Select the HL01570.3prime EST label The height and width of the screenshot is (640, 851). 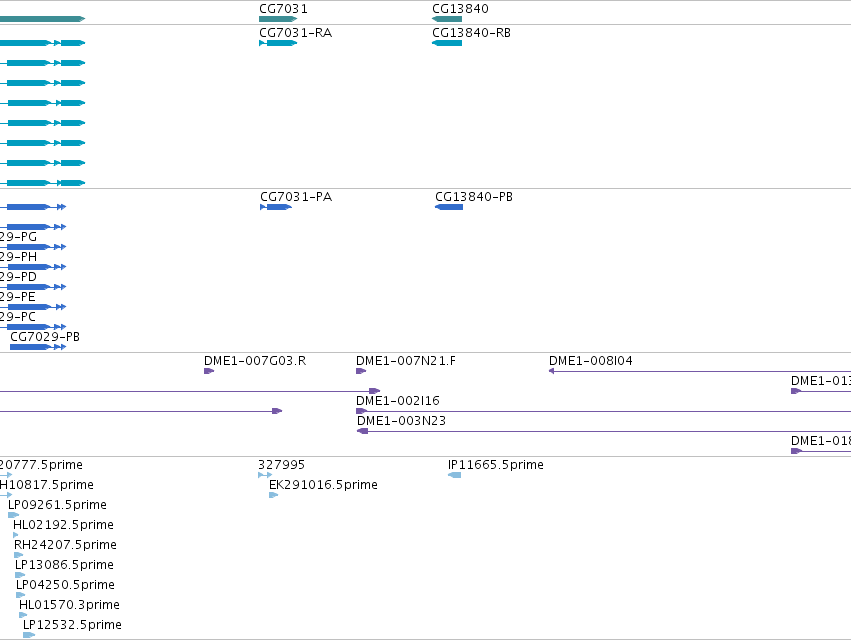coord(69,605)
